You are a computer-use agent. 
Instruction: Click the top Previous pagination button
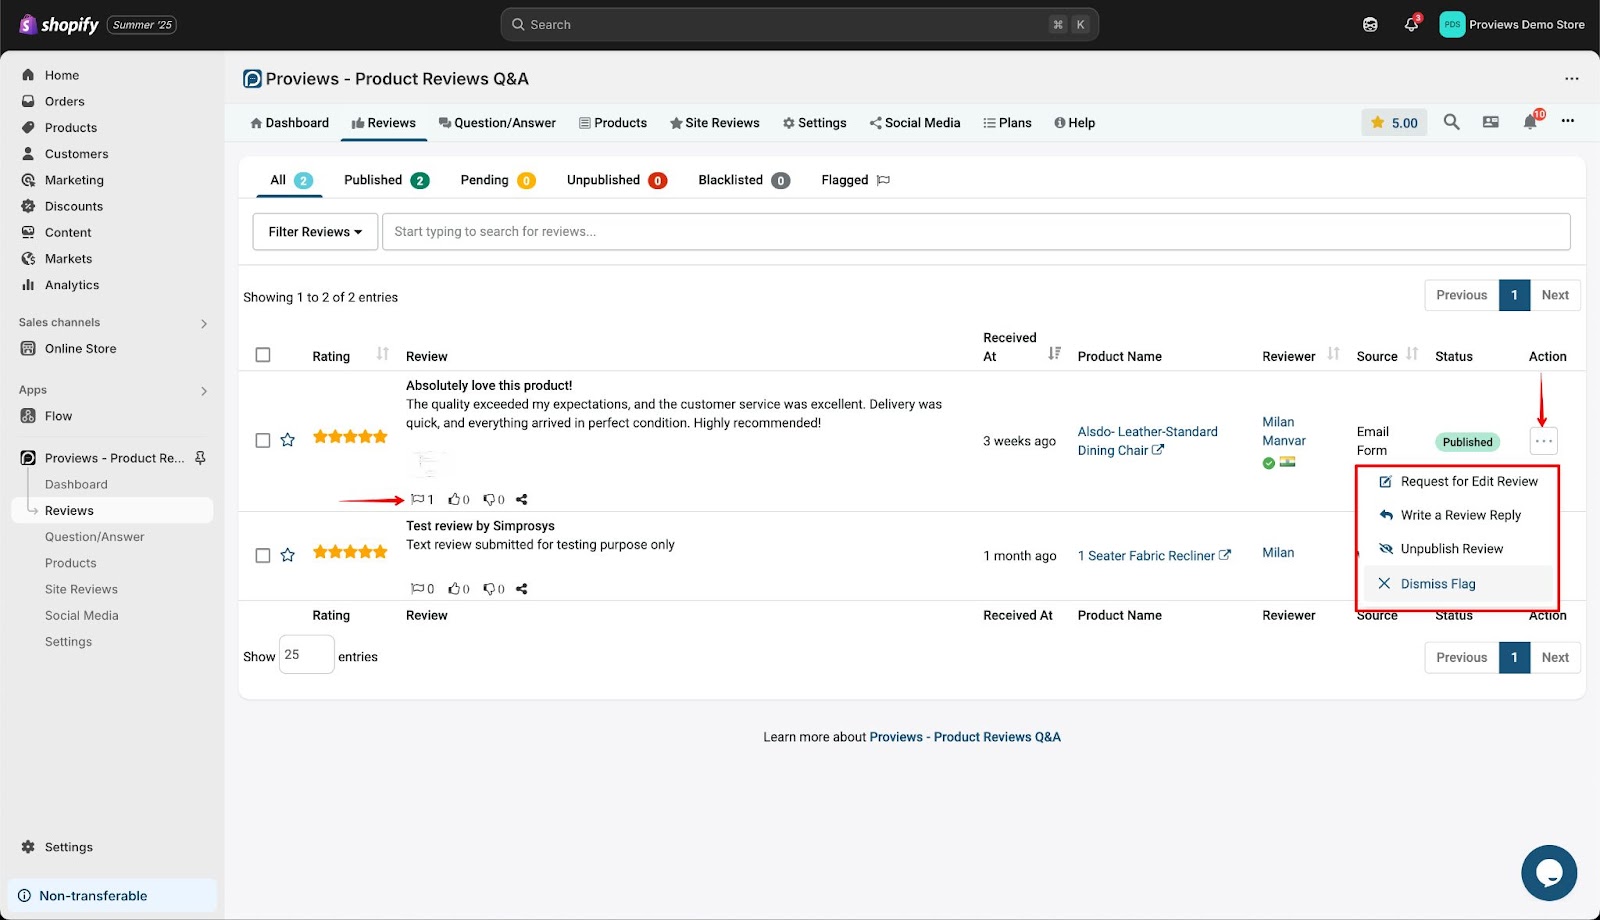click(1461, 295)
